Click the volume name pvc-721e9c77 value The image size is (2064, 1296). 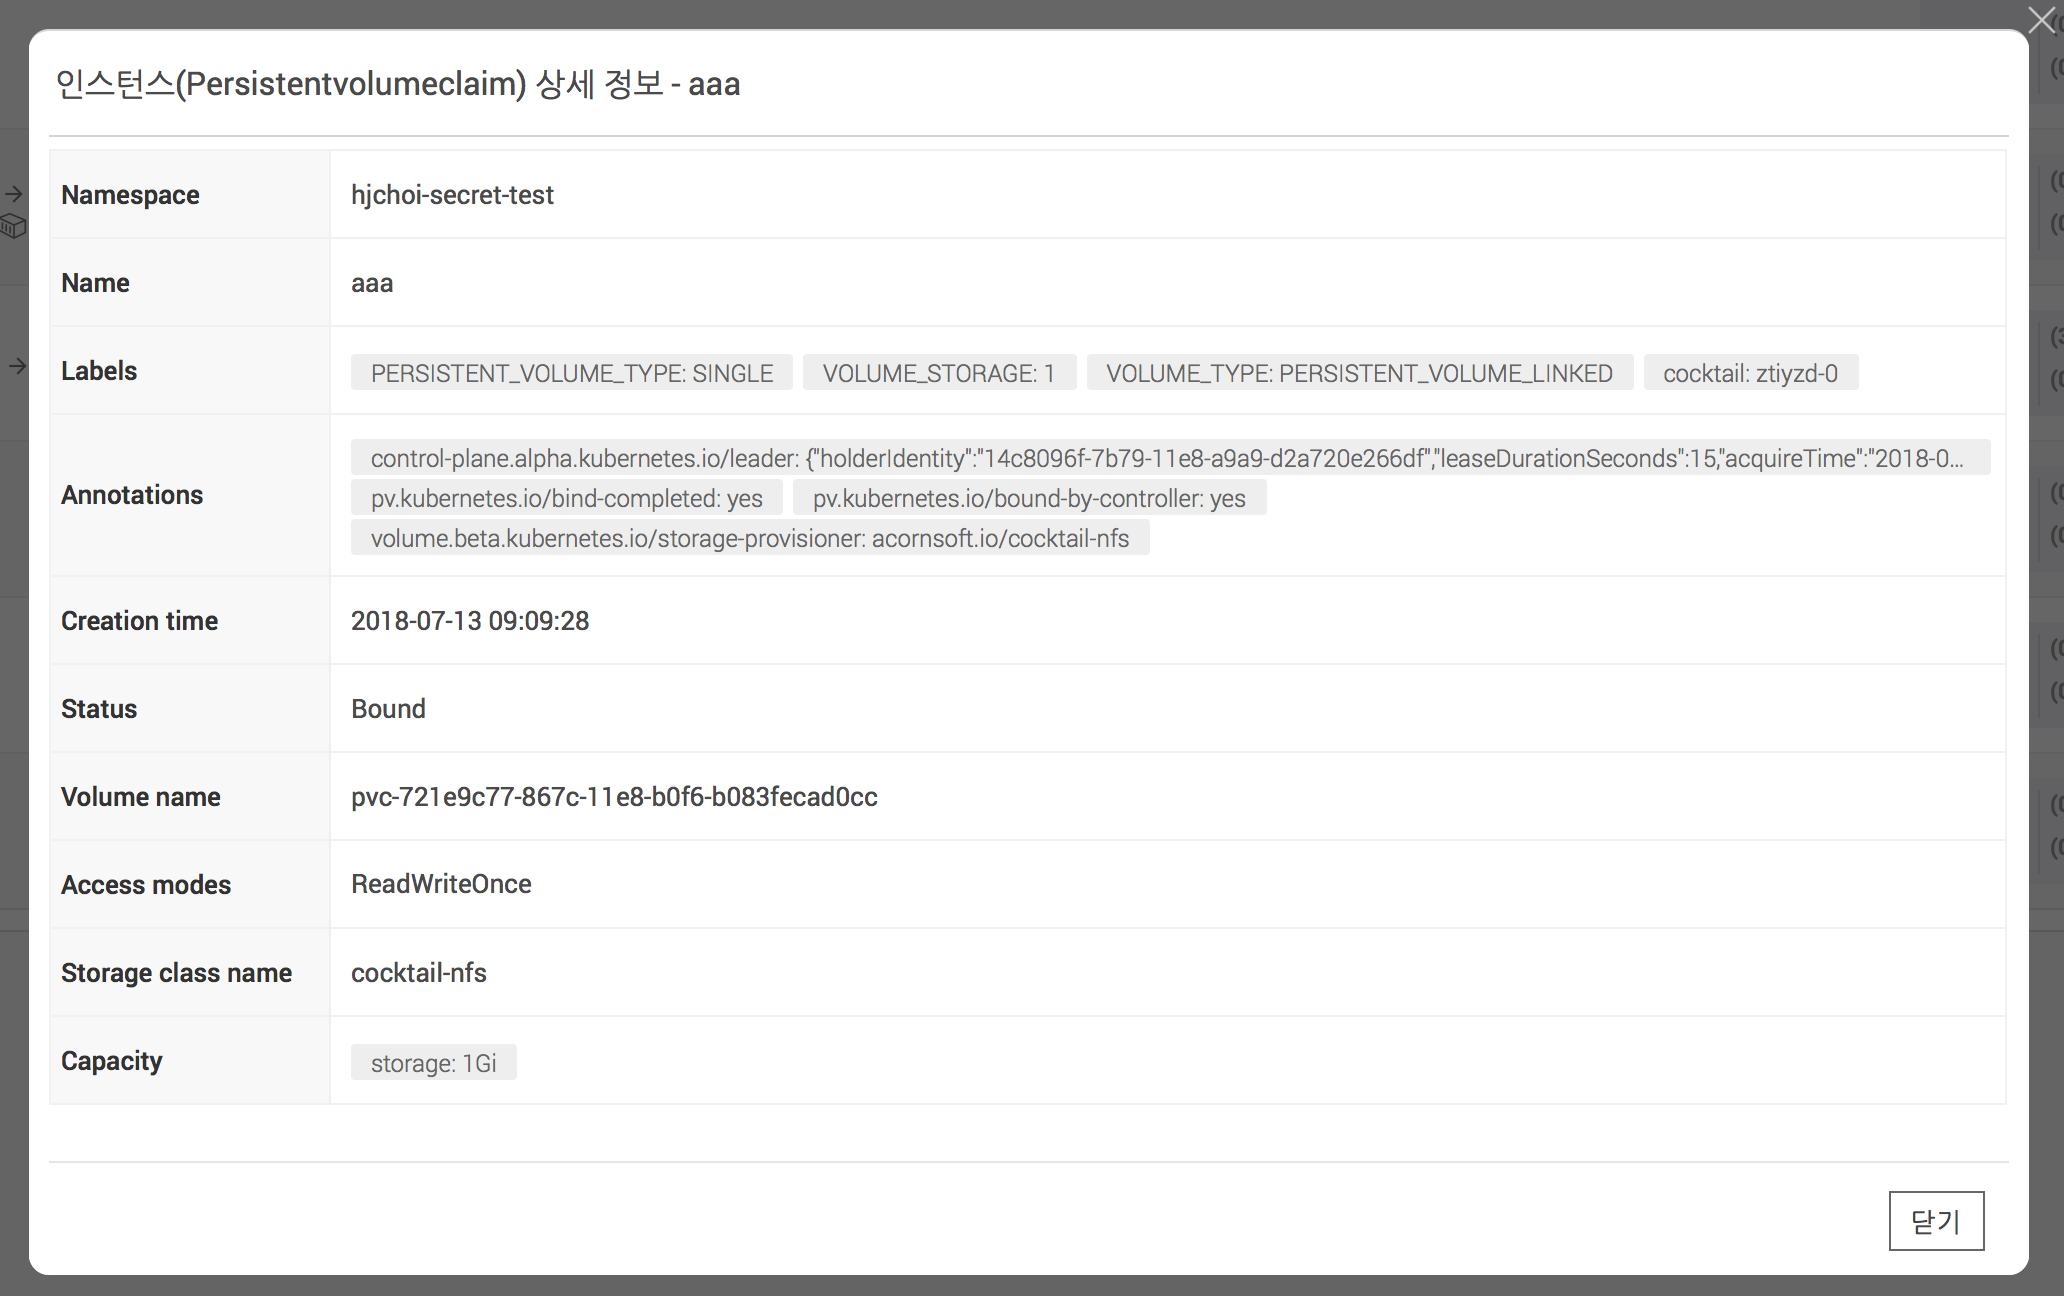[614, 797]
